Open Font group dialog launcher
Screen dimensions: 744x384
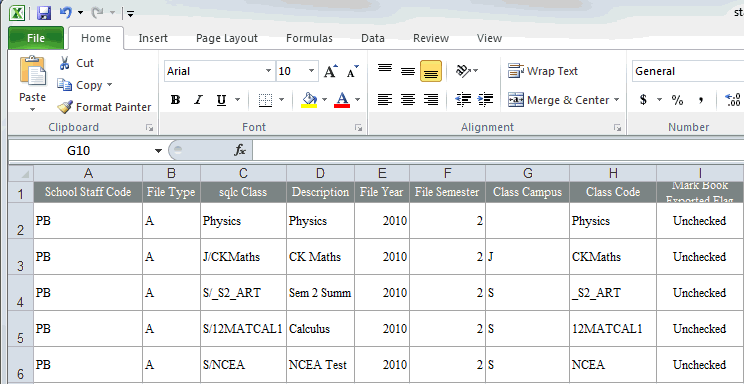(x=359, y=127)
